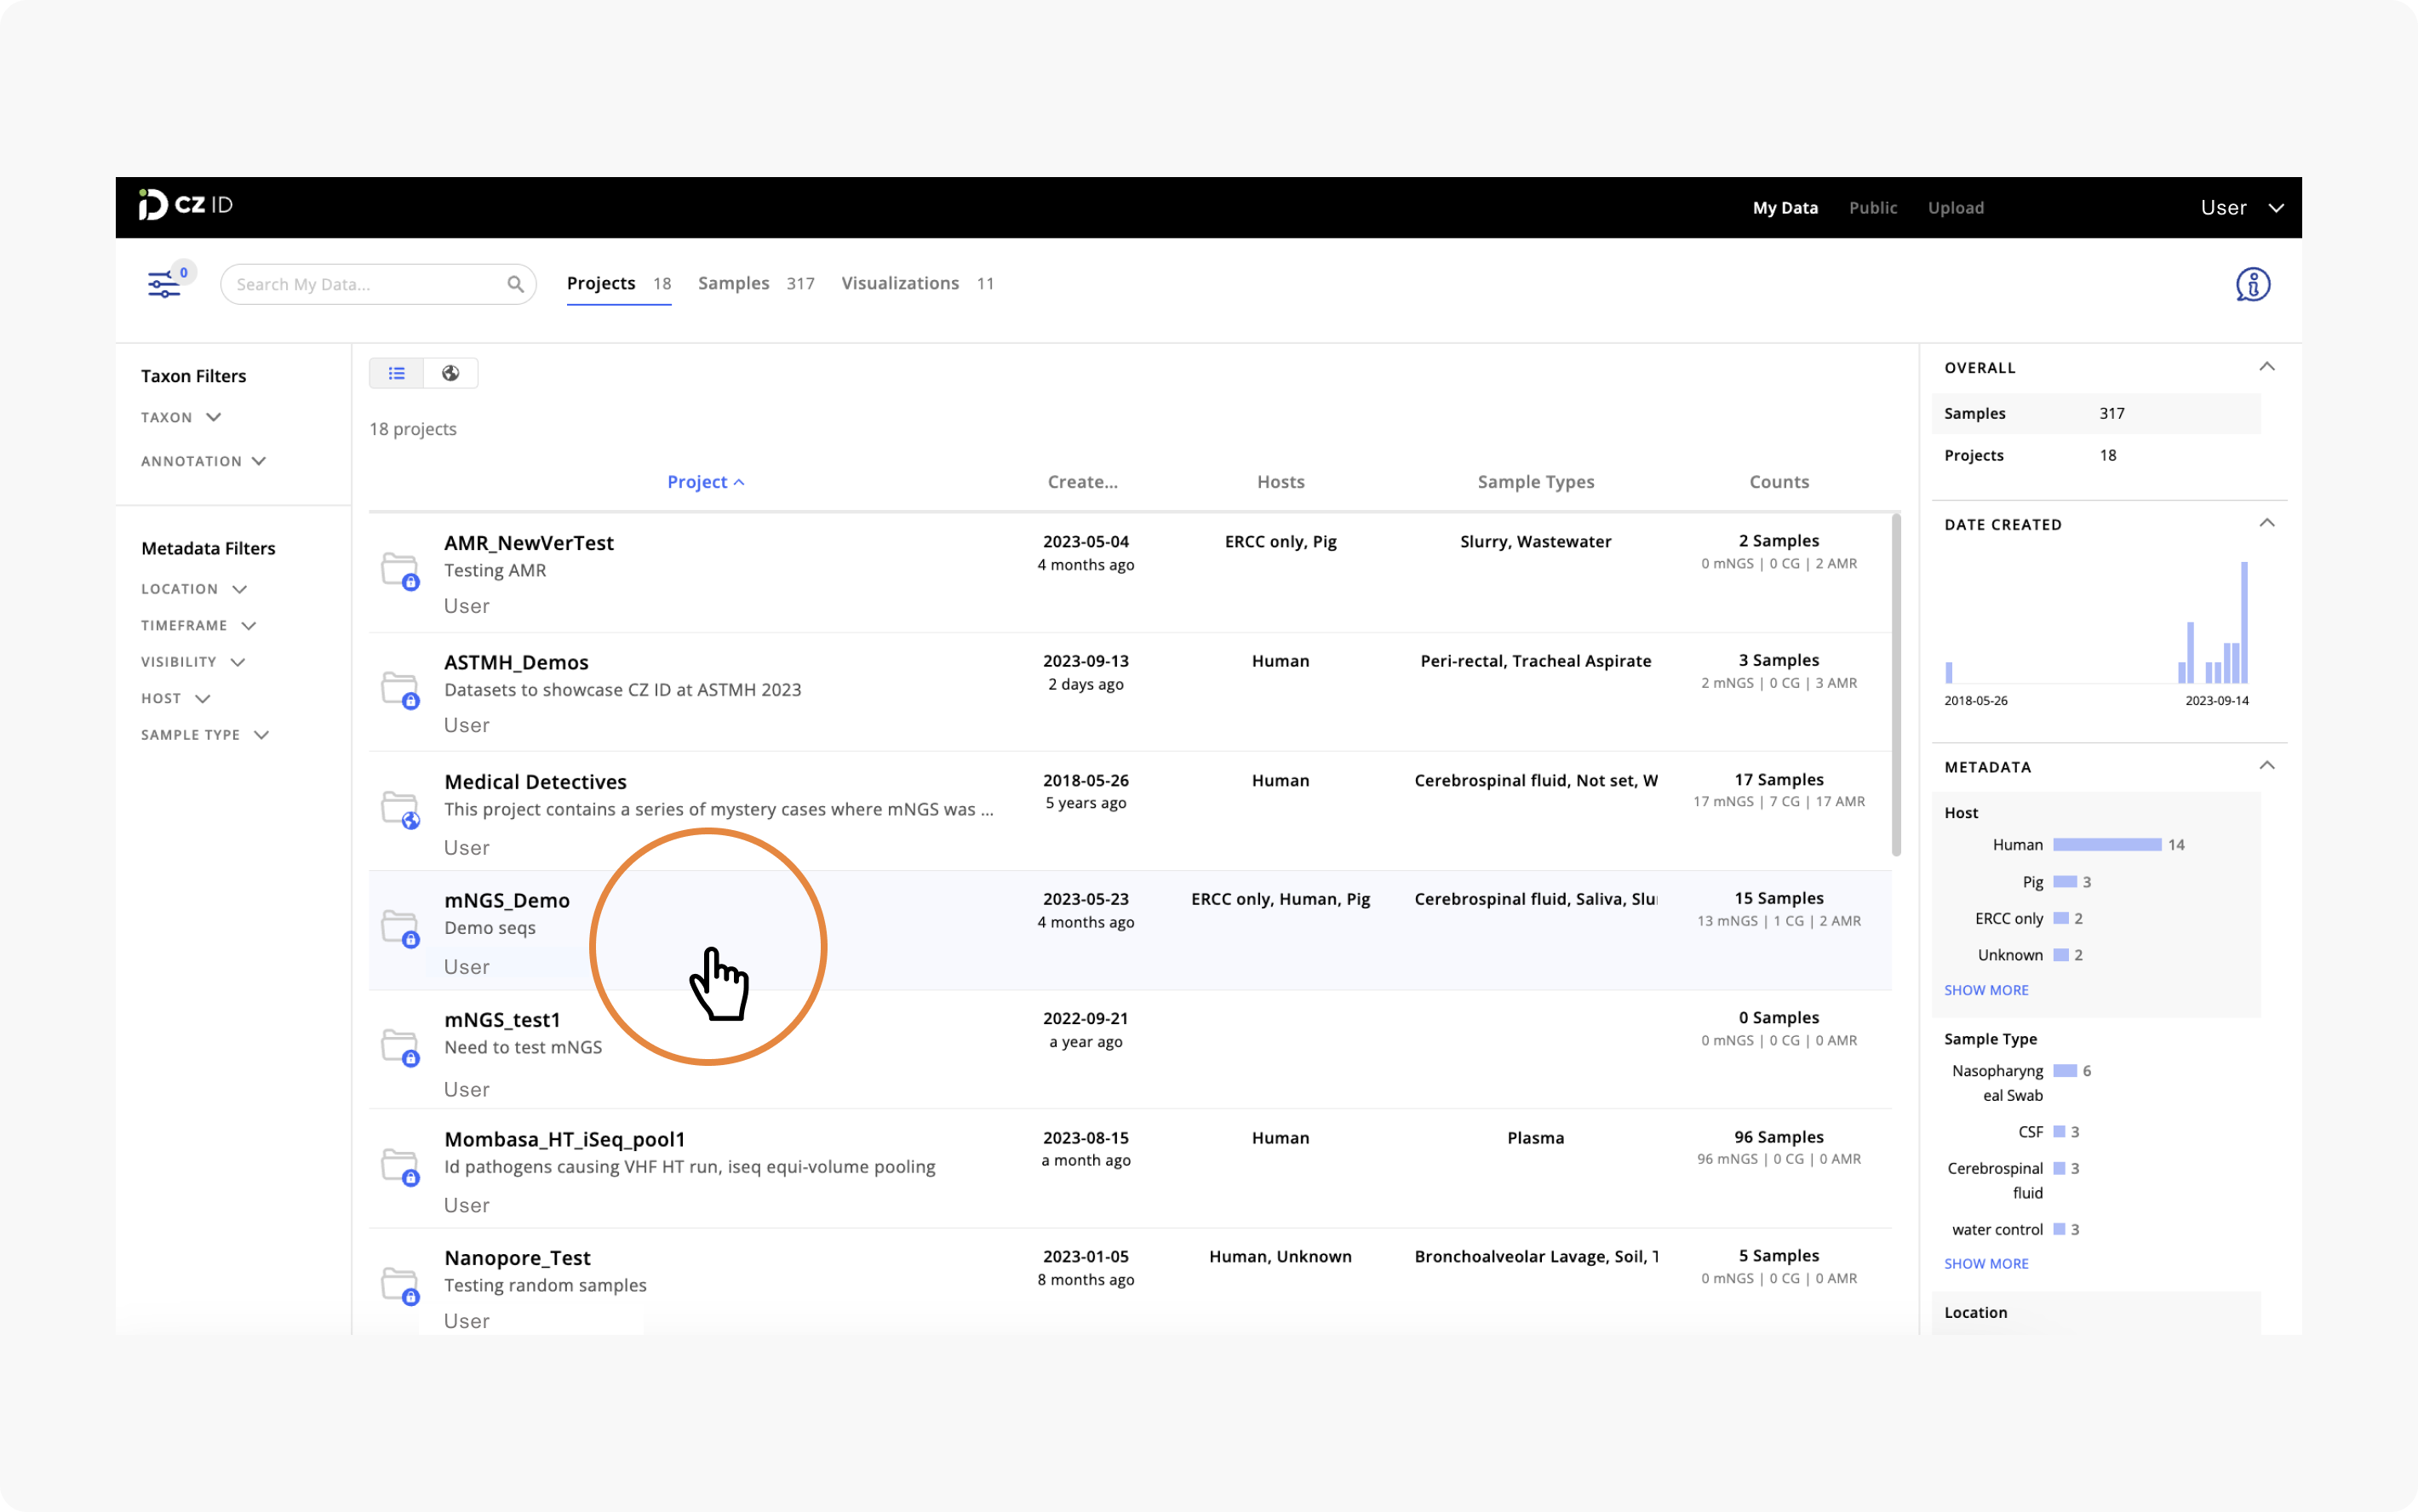Open the info icon at top right
This screenshot has width=2418, height=1512.
point(2252,285)
